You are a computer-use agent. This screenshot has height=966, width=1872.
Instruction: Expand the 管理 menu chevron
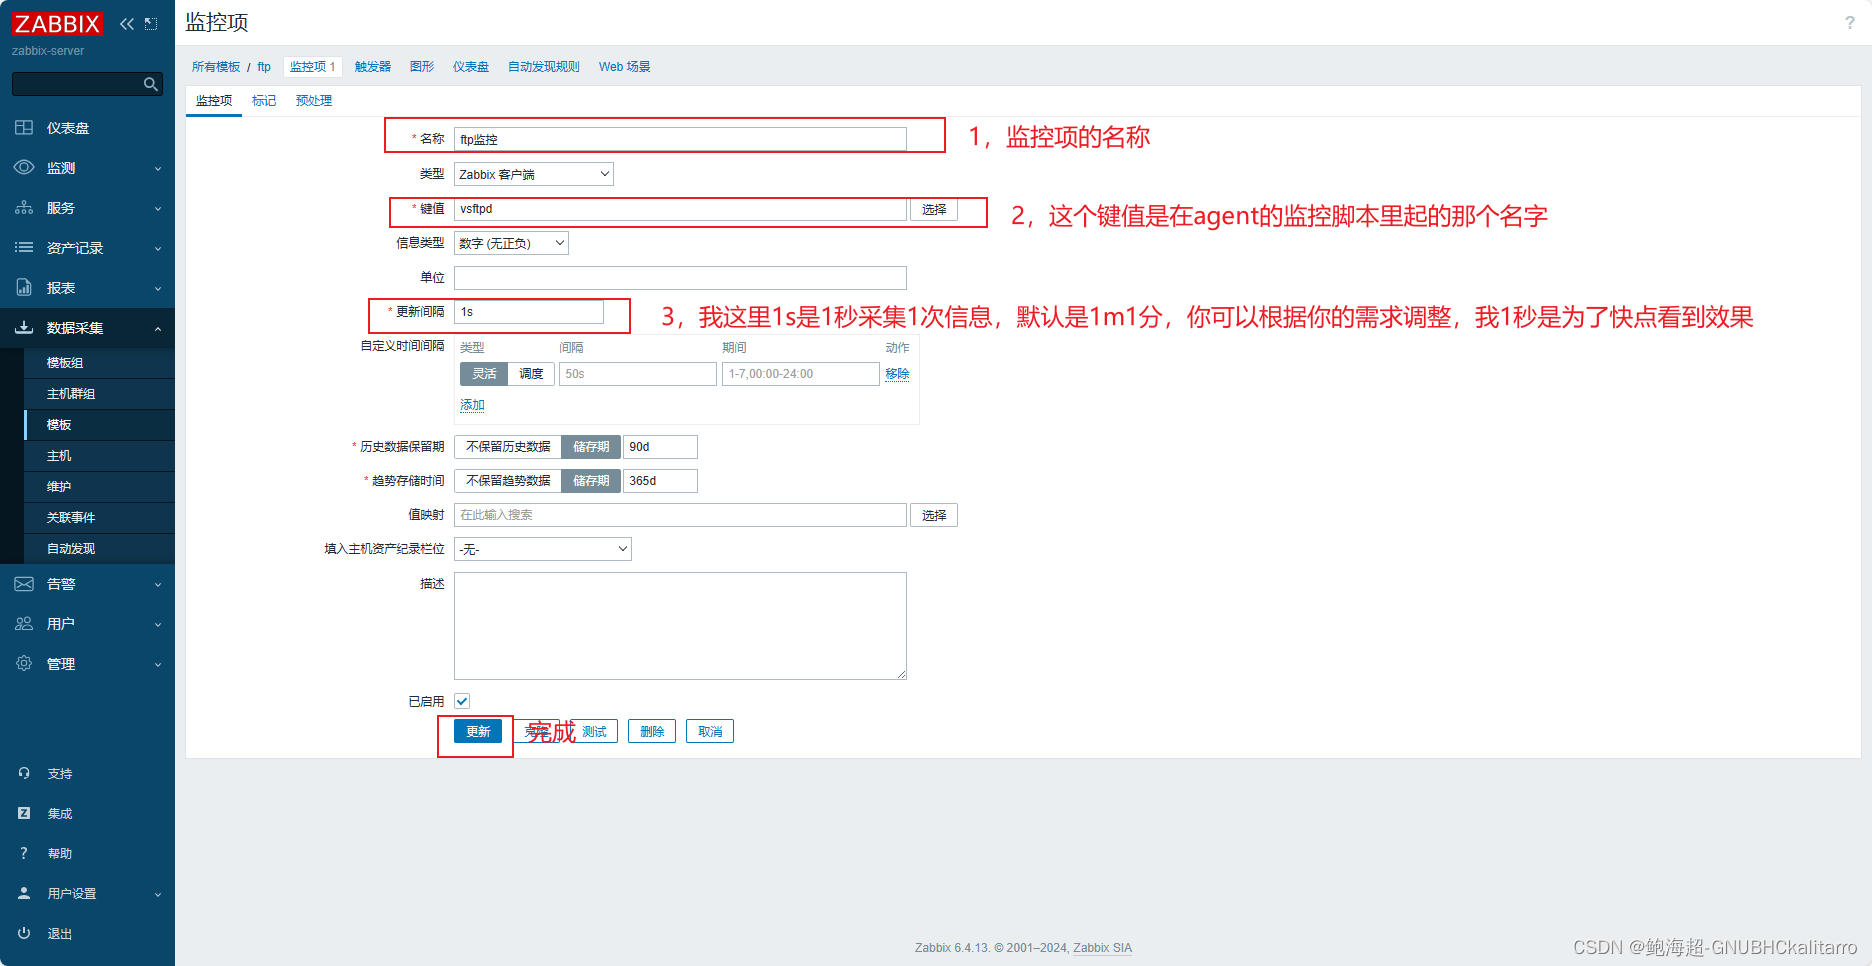pos(158,665)
